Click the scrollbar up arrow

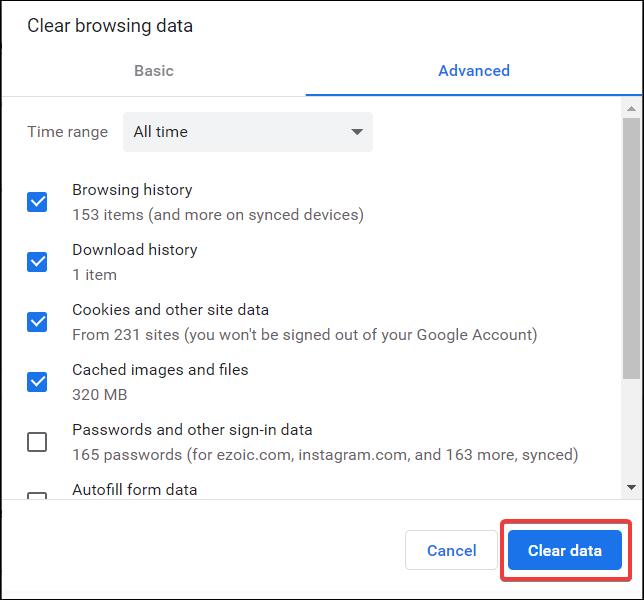tap(631, 109)
